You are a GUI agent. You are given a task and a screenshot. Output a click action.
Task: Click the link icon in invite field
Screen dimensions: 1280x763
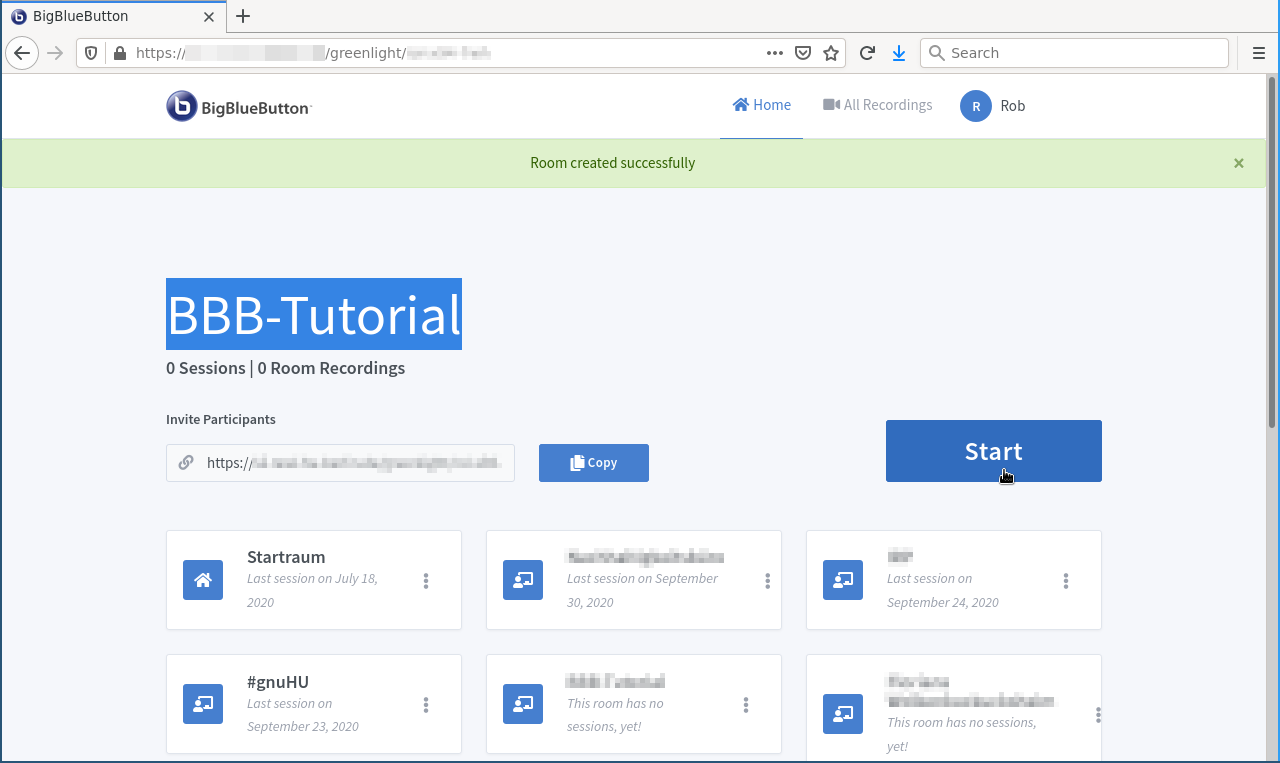186,463
